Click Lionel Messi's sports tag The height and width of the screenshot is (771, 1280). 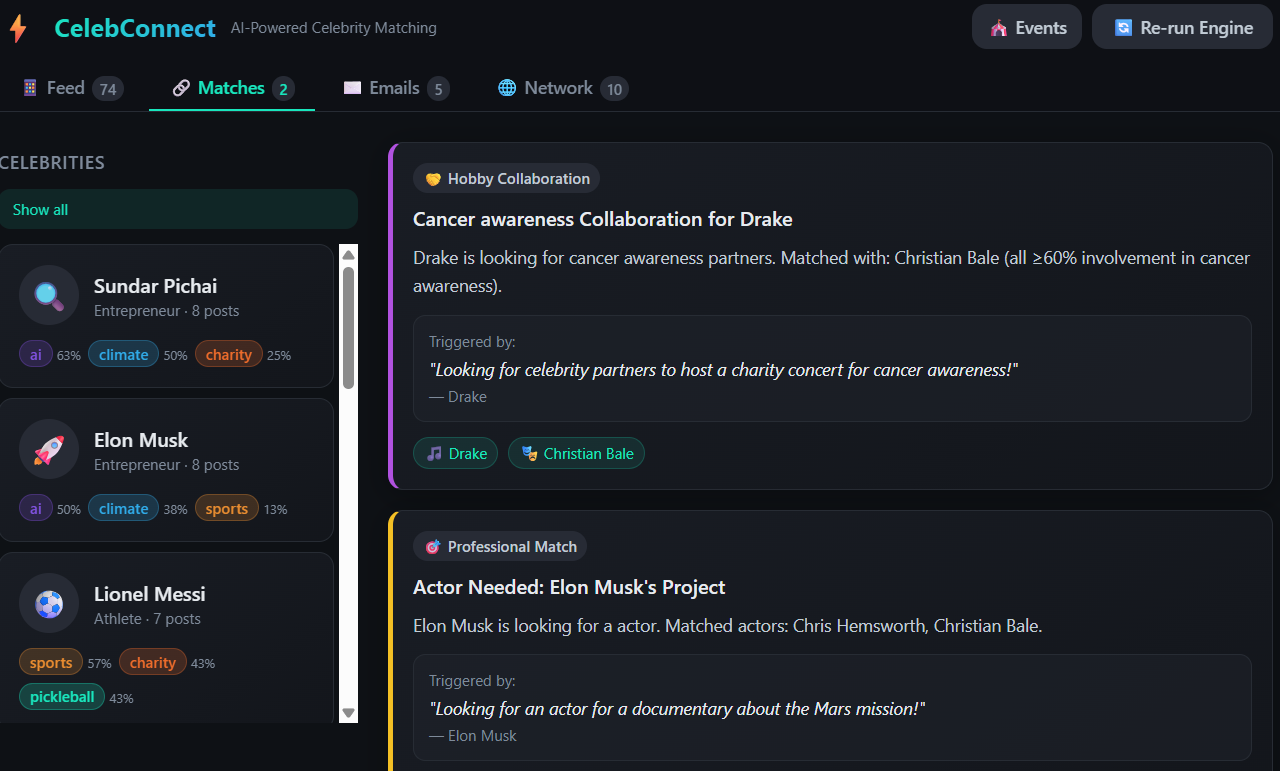[x=51, y=663]
